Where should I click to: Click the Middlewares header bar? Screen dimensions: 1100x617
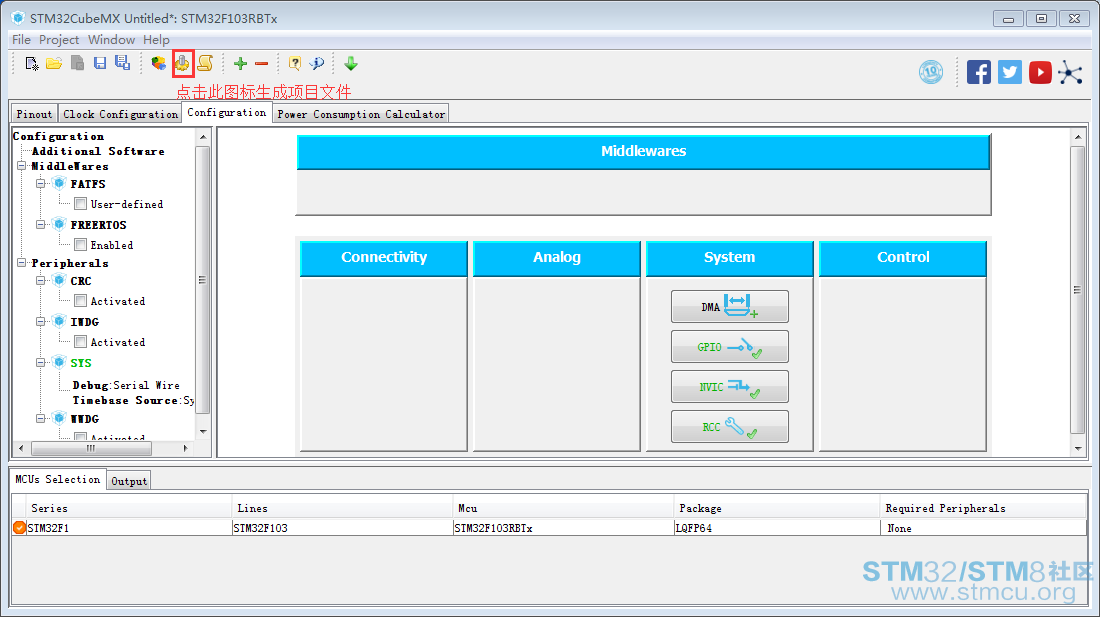643,151
